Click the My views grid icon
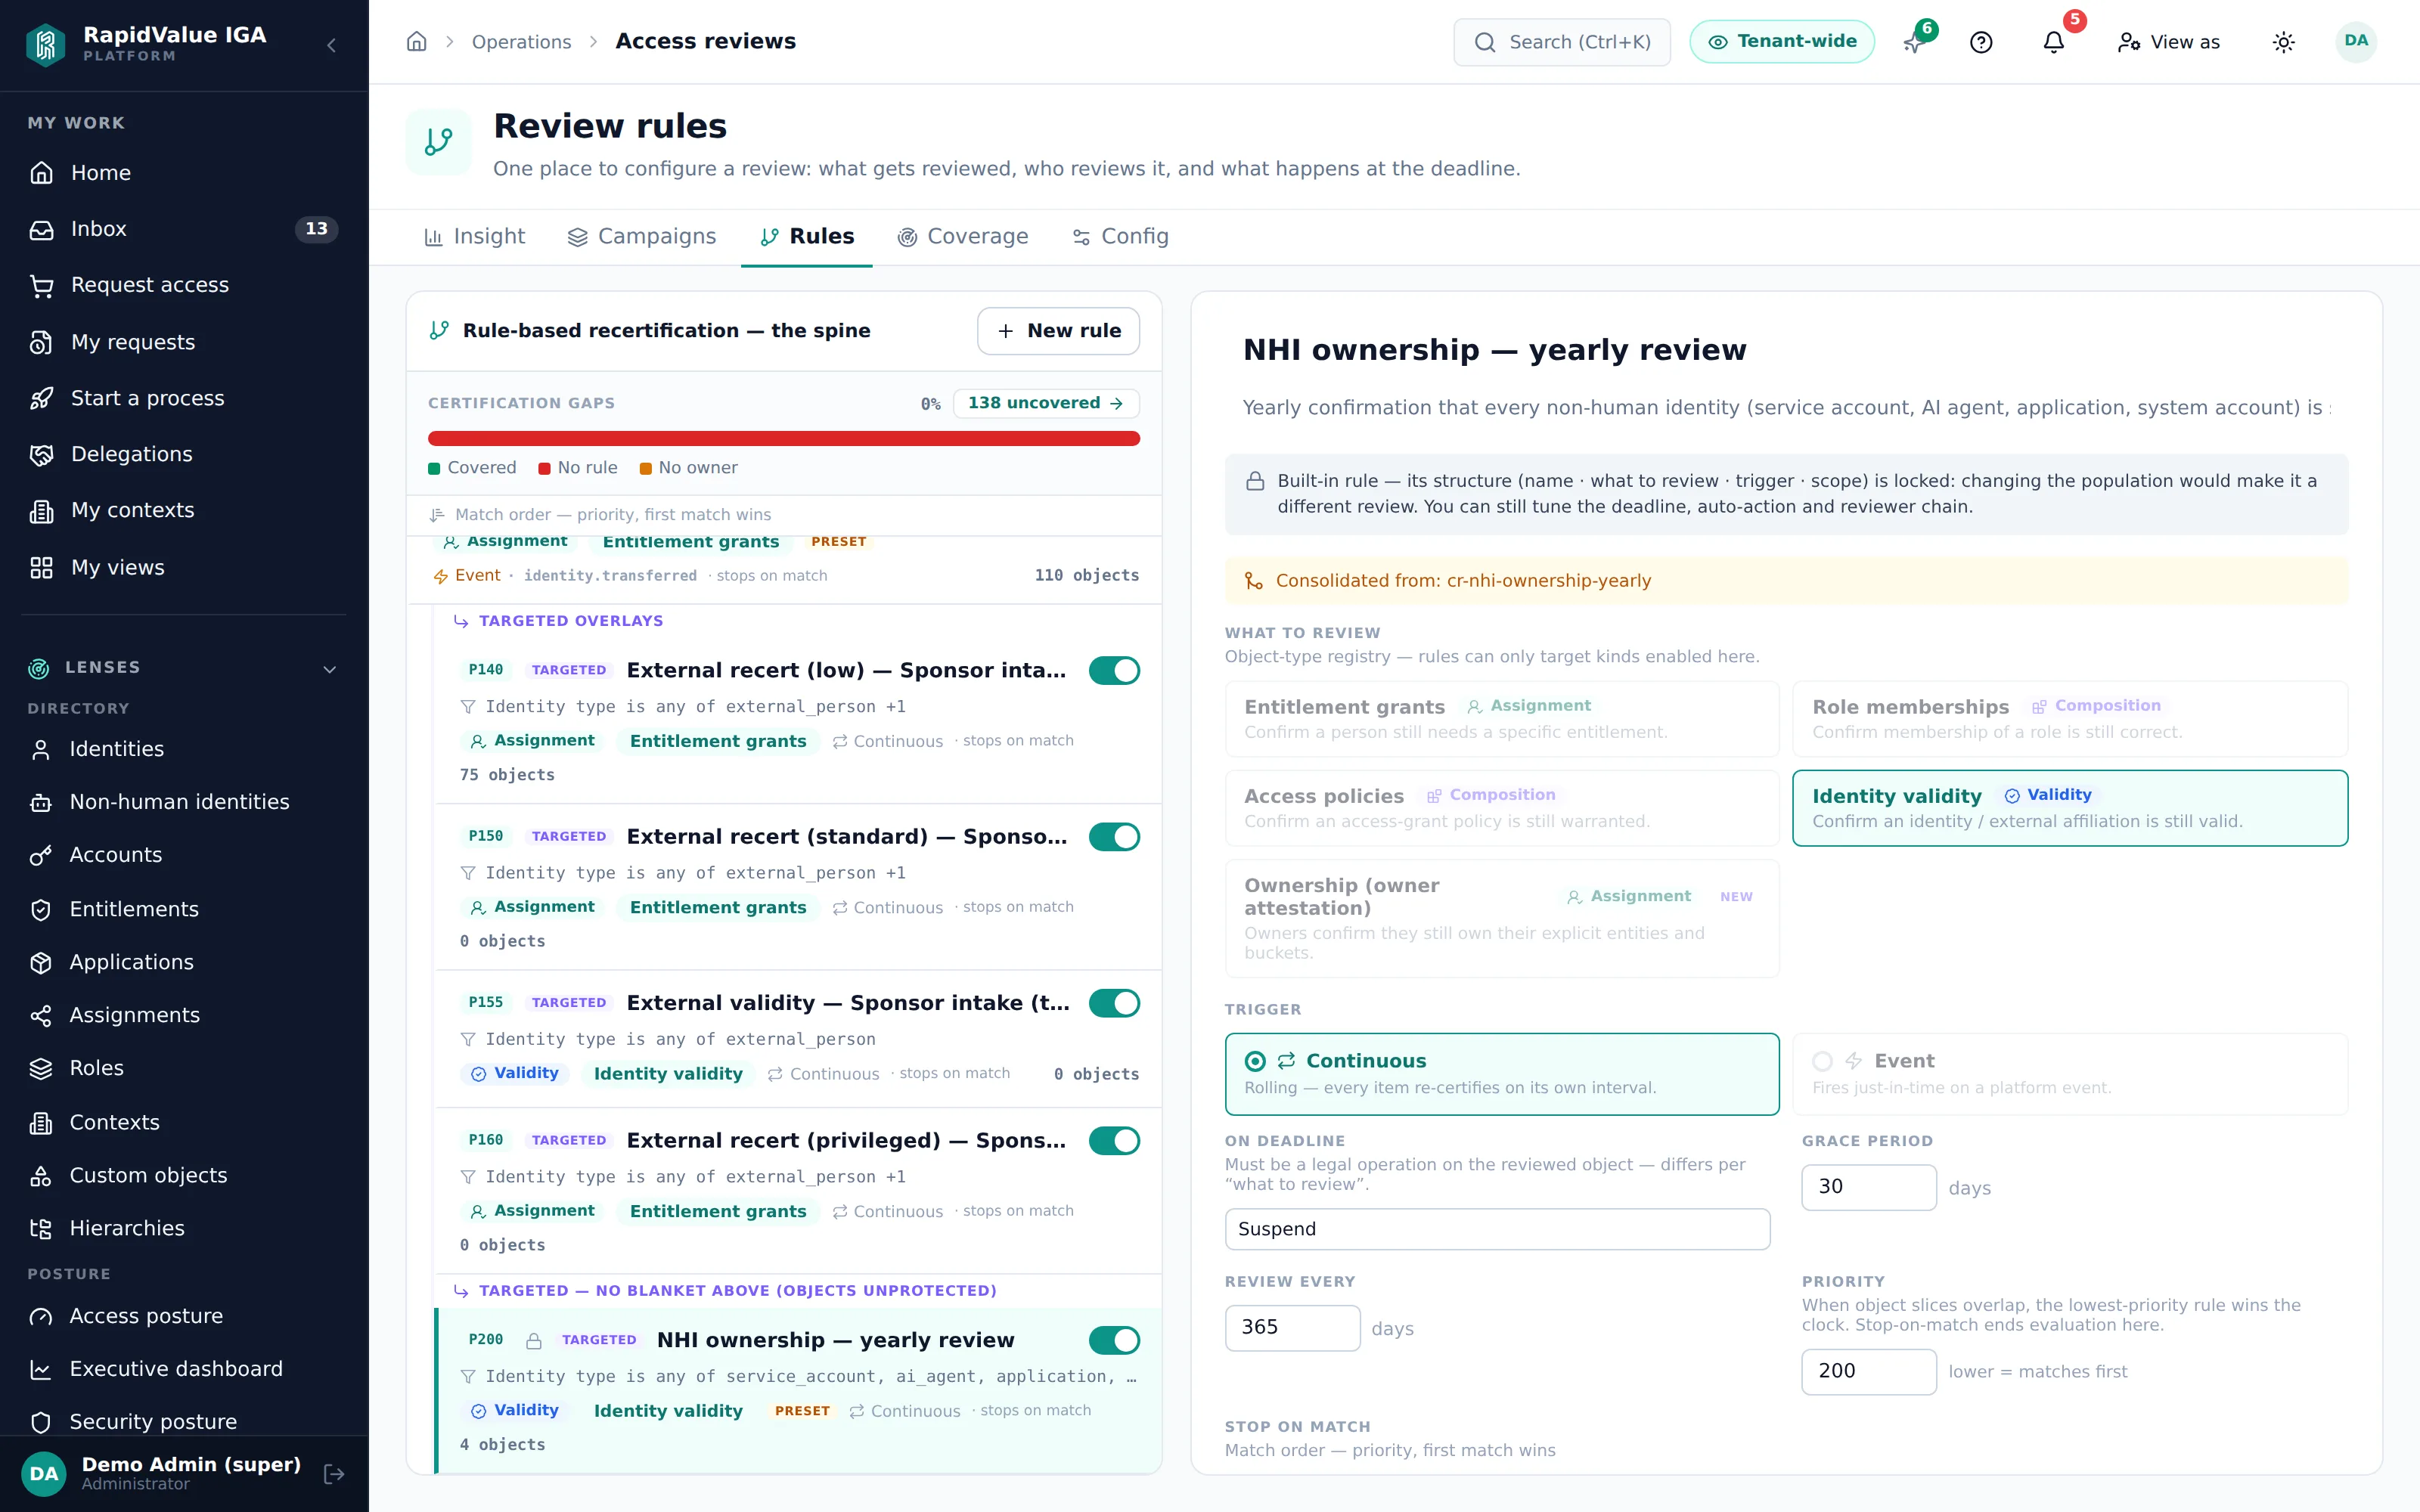2420x1512 pixels. tap(41, 567)
